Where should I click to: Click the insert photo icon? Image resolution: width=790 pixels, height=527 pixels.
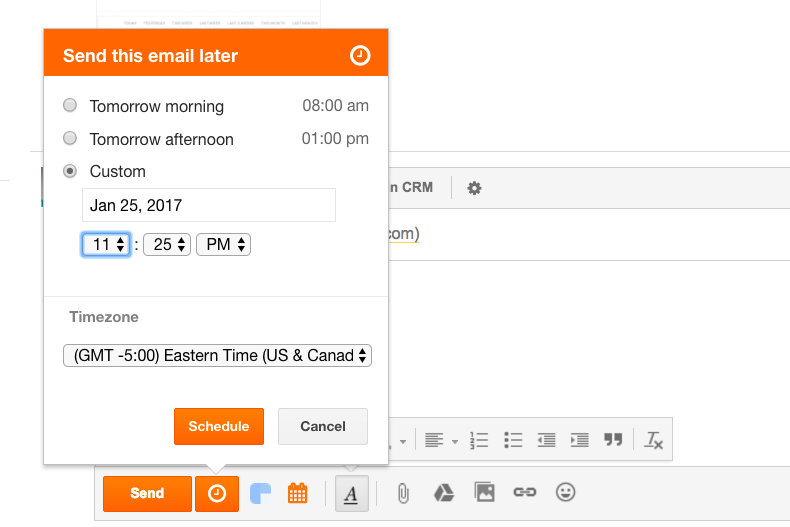[485, 492]
